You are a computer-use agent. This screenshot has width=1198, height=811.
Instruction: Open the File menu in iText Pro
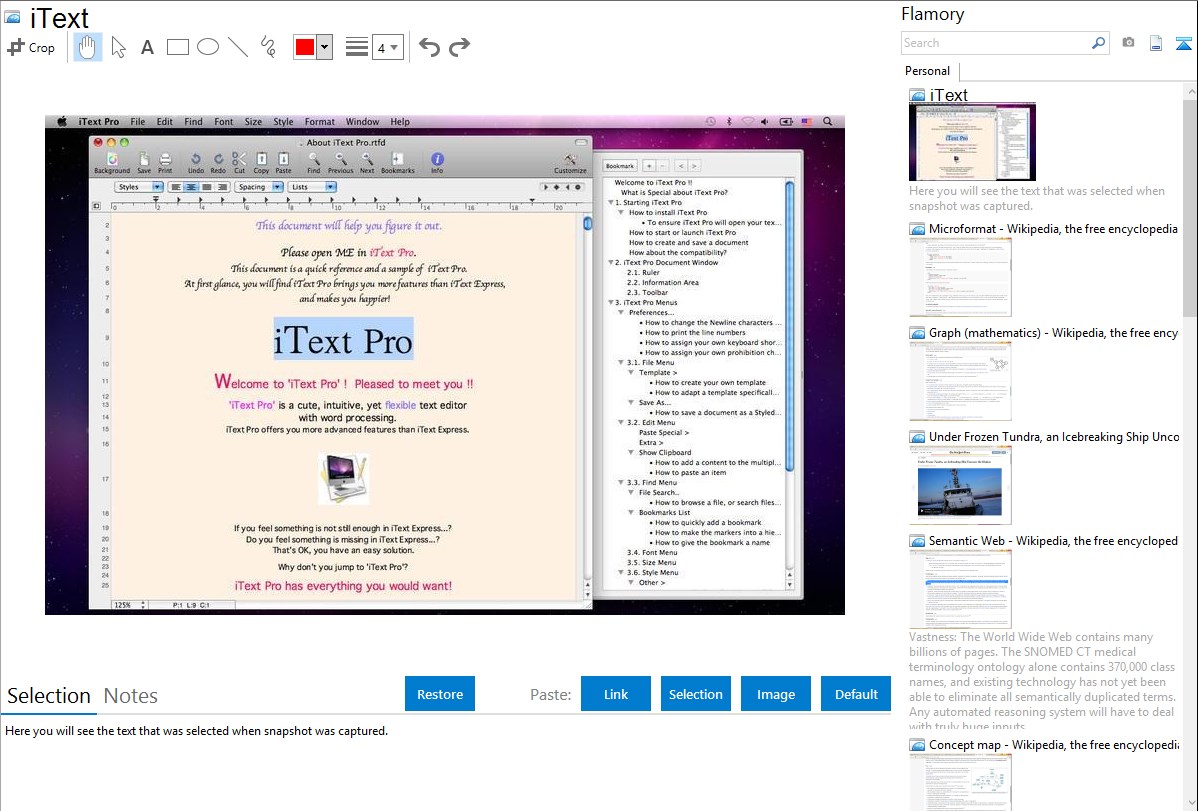coord(138,122)
